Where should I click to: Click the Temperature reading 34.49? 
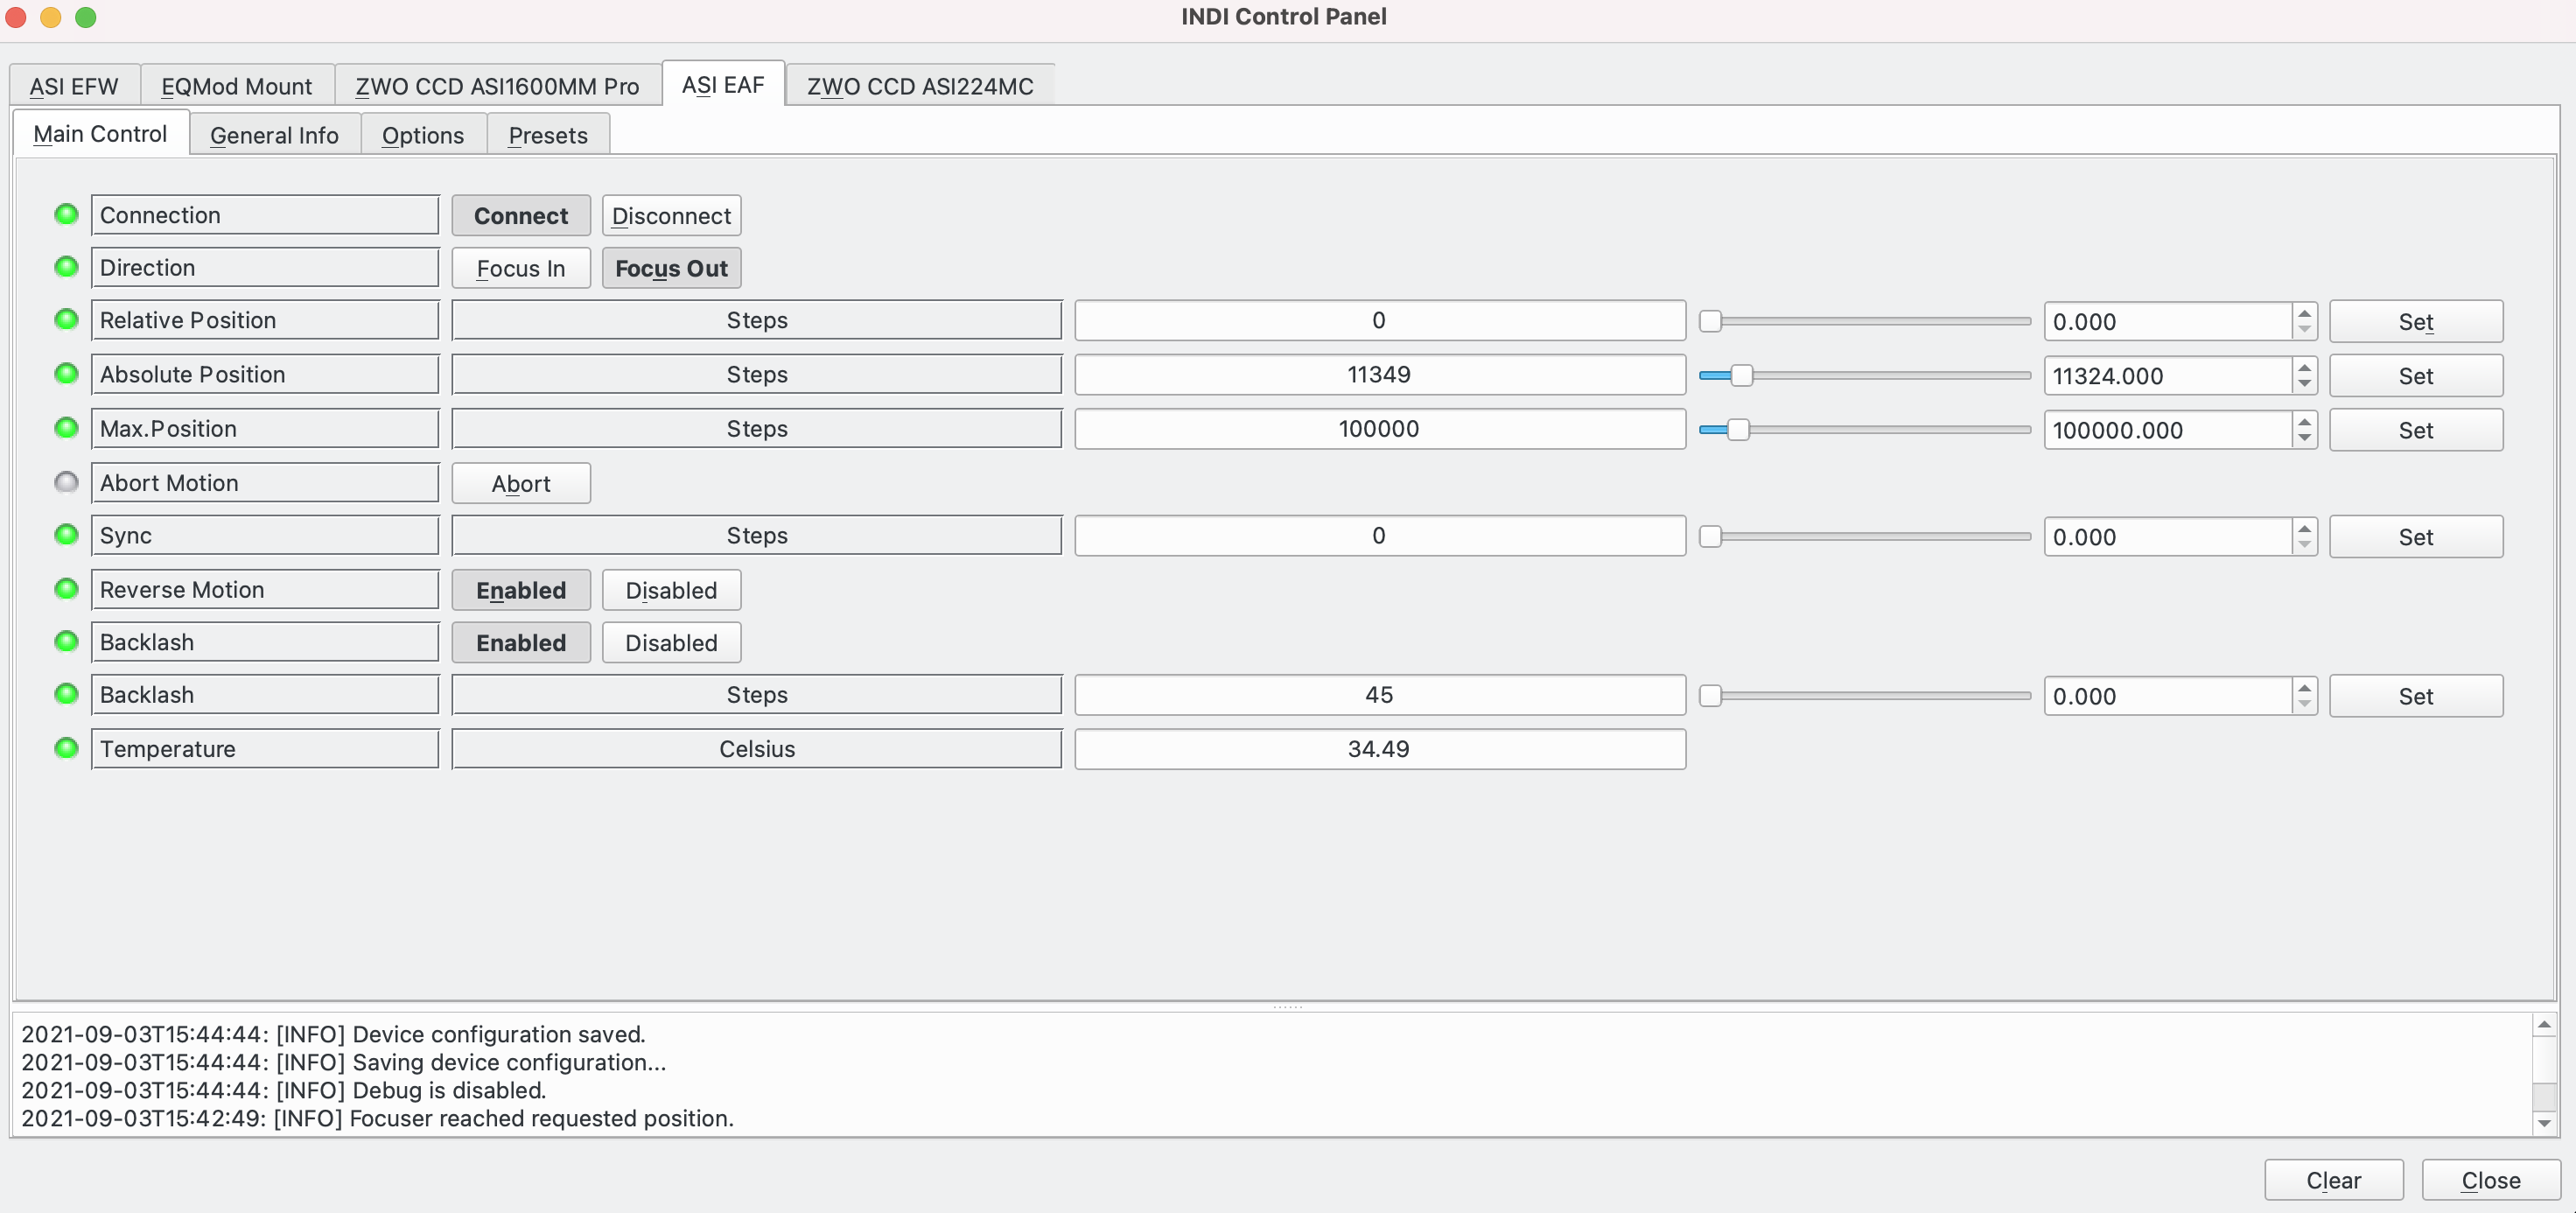tap(1380, 749)
